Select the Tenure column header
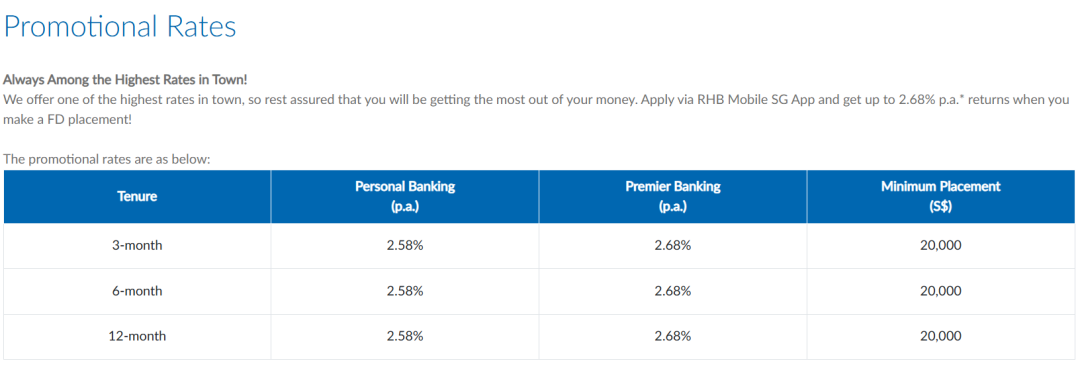This screenshot has width=1080, height=367. pos(137,197)
